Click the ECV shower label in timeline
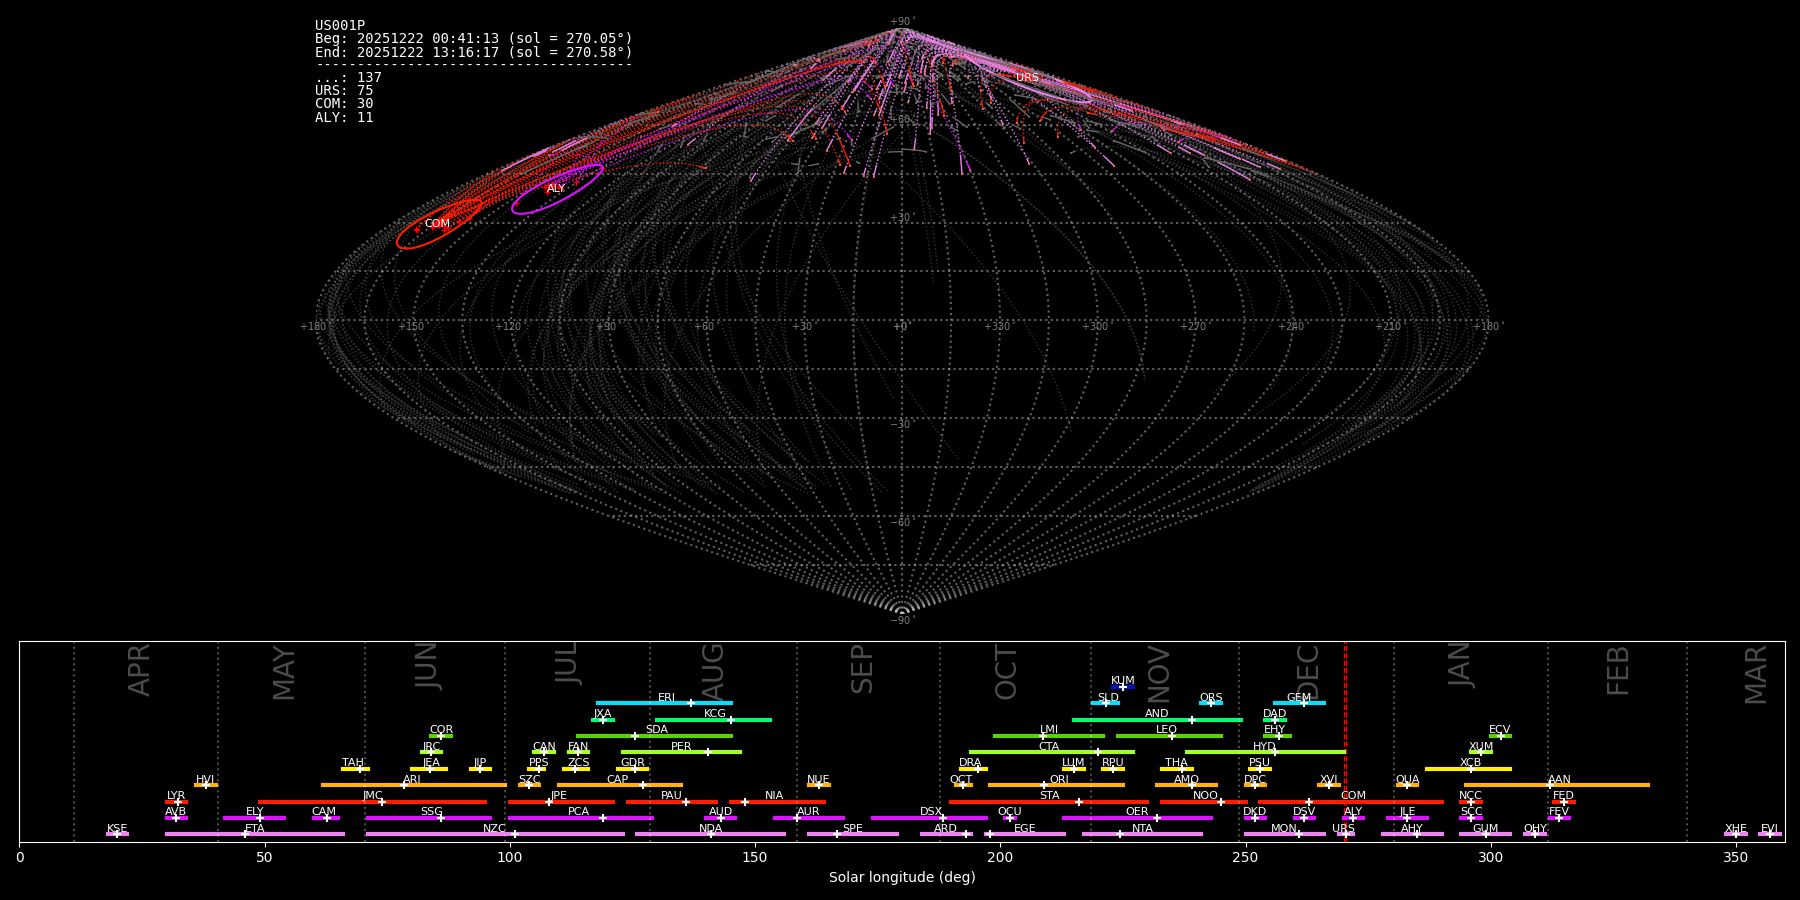This screenshot has height=900, width=1800. (x=1500, y=730)
